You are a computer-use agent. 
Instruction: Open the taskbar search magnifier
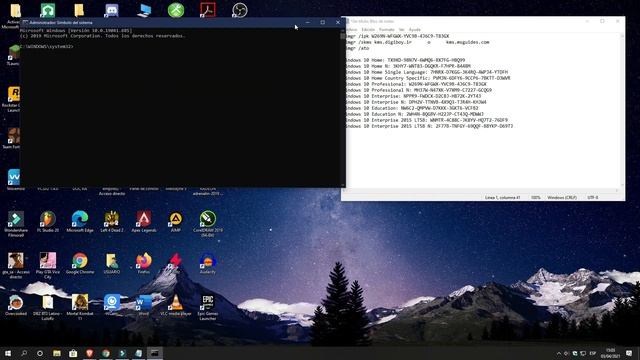(24, 353)
